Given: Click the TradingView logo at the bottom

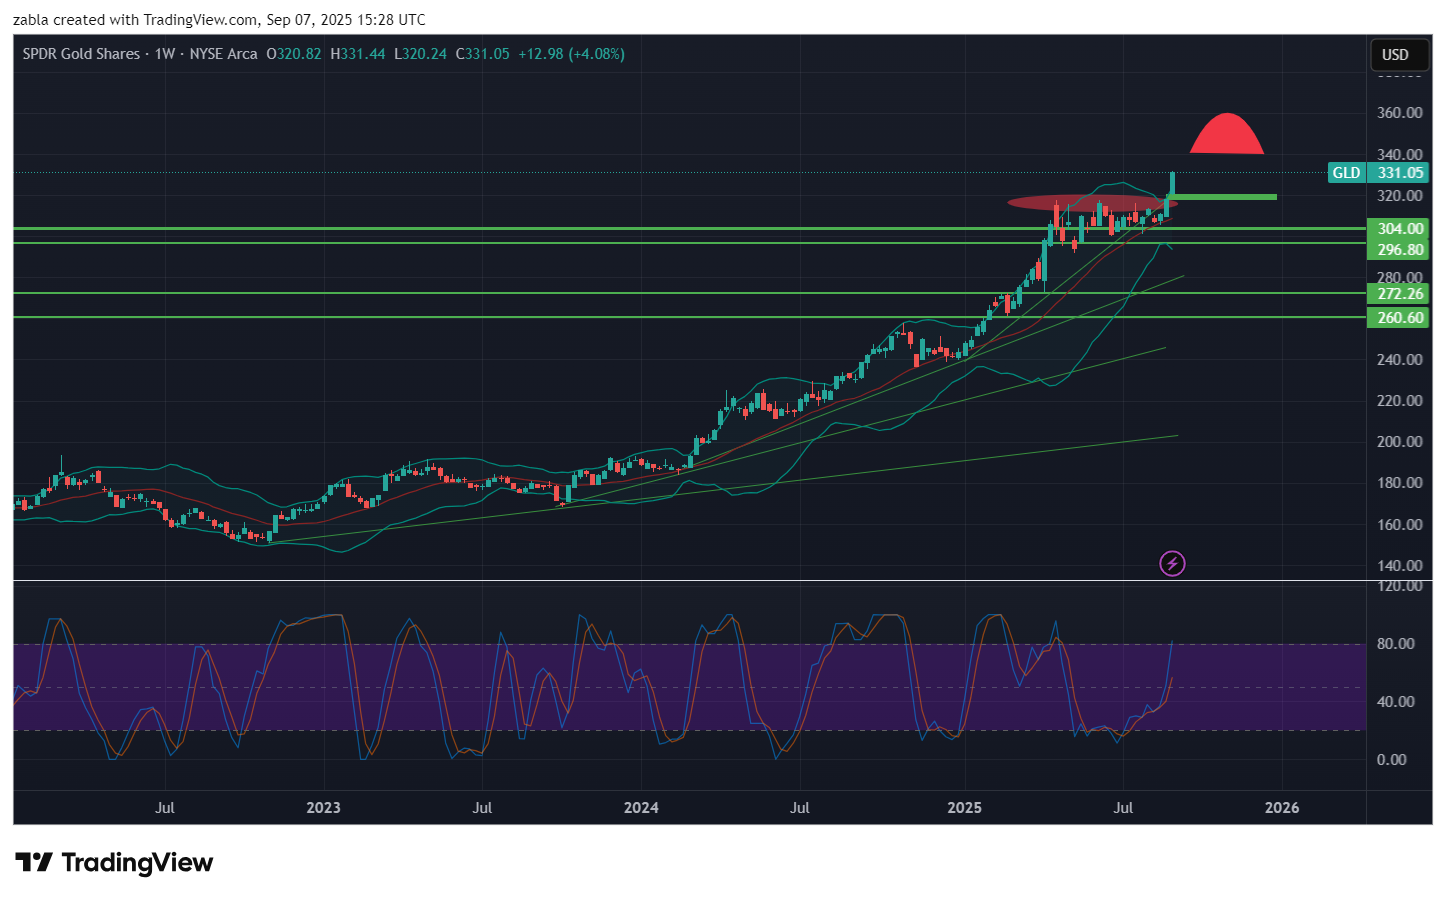Looking at the screenshot, I should point(114,863).
